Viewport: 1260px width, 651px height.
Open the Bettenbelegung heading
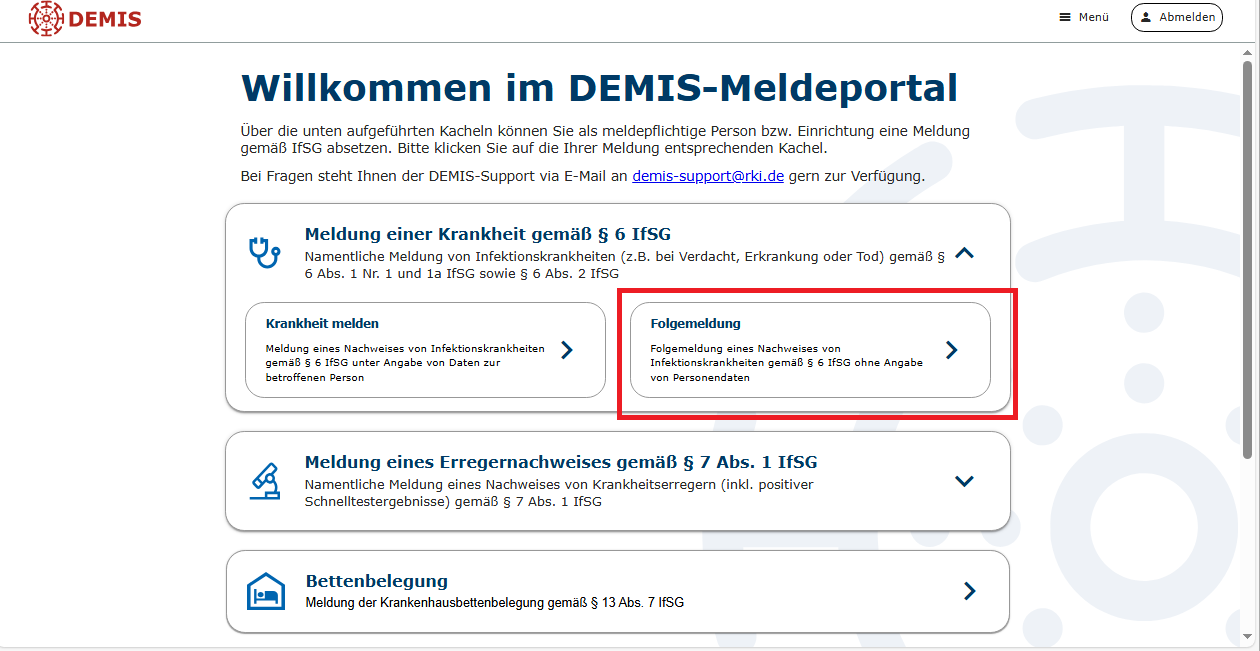tap(376, 581)
